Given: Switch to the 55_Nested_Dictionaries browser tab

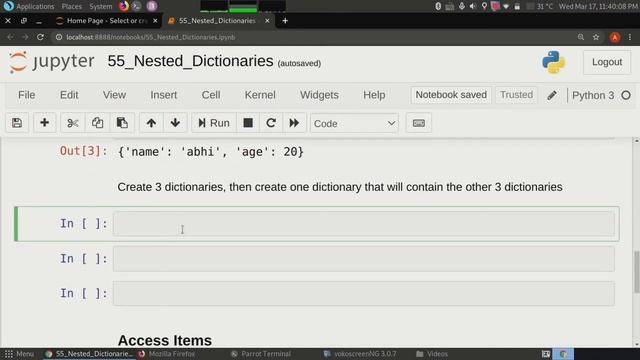Looking at the screenshot, I should click(217, 20).
